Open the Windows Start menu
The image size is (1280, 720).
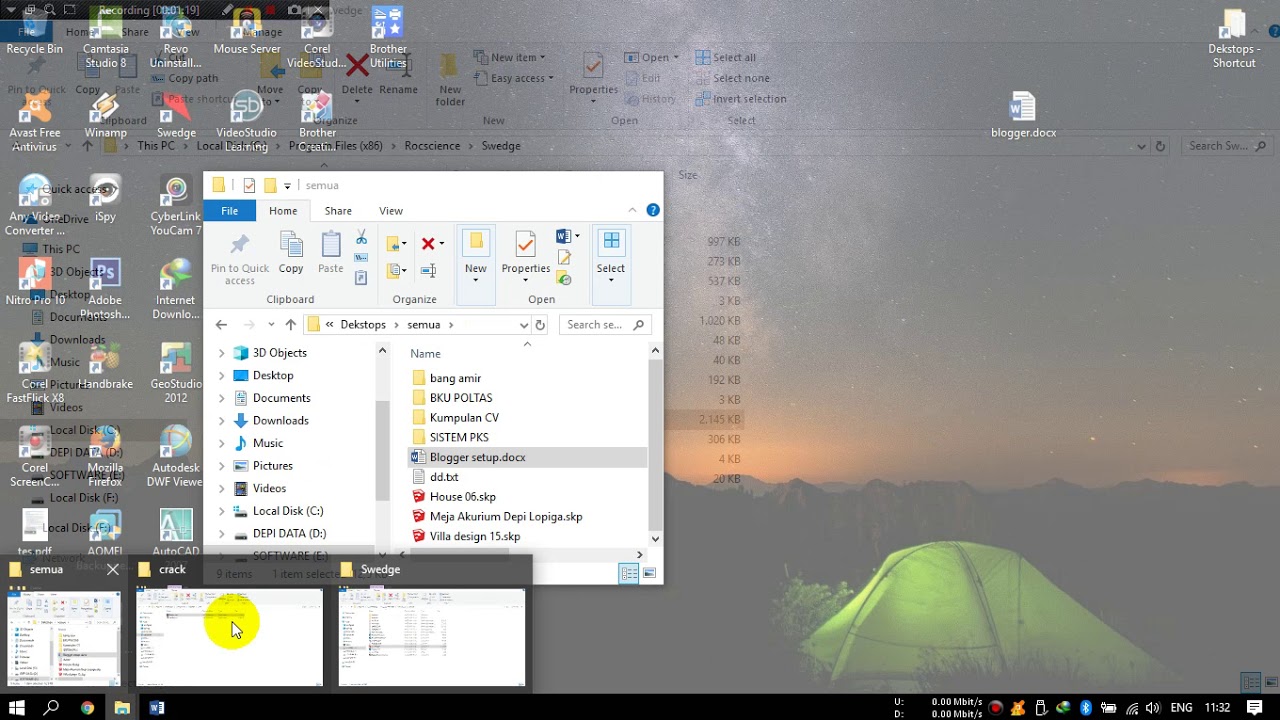pyautogui.click(x=17, y=708)
